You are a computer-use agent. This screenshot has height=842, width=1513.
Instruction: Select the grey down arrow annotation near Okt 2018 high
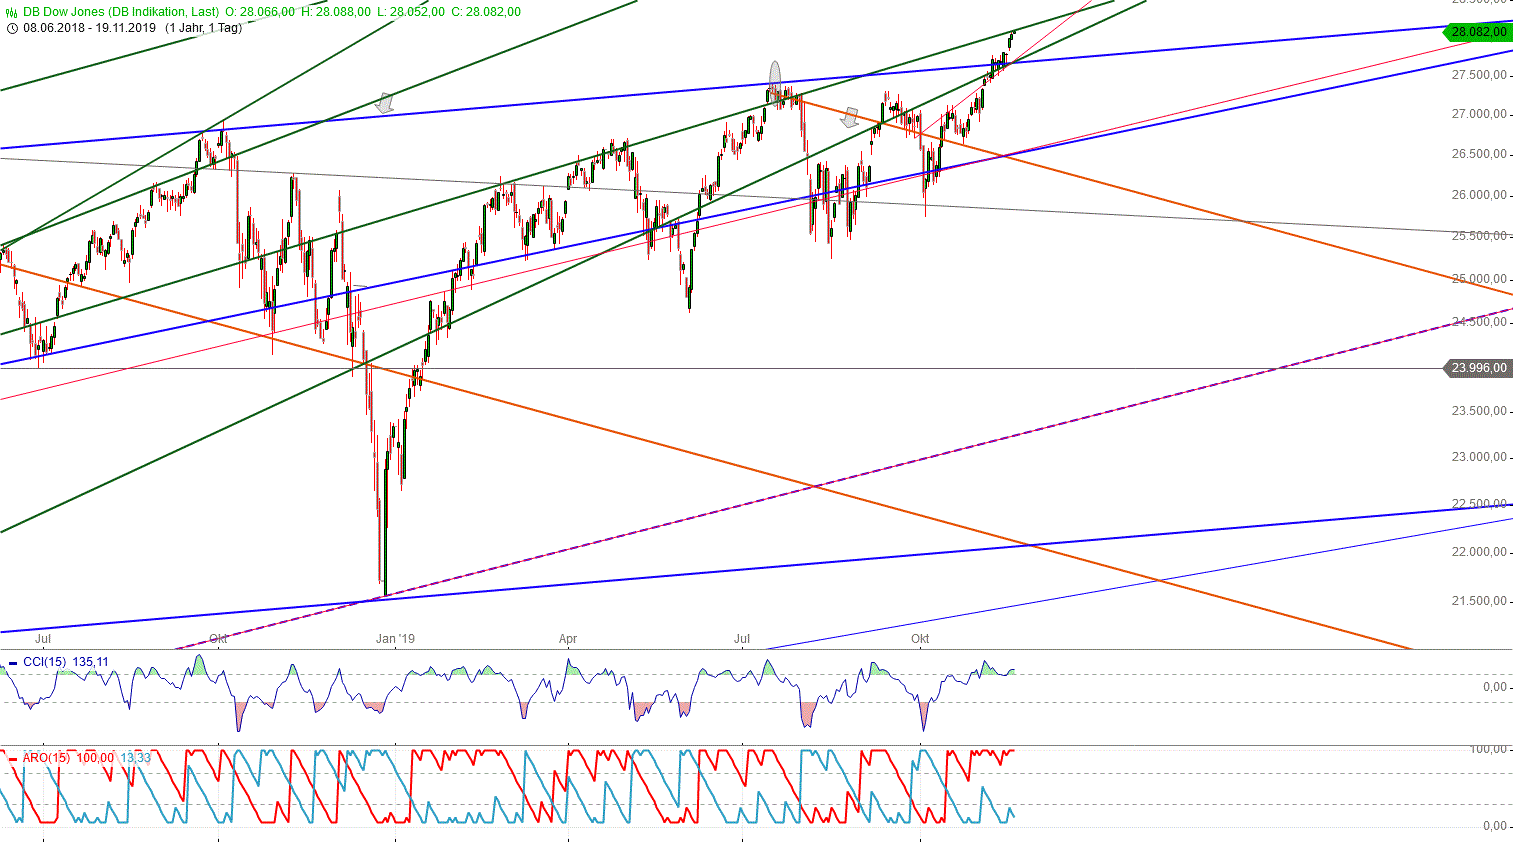pos(385,102)
